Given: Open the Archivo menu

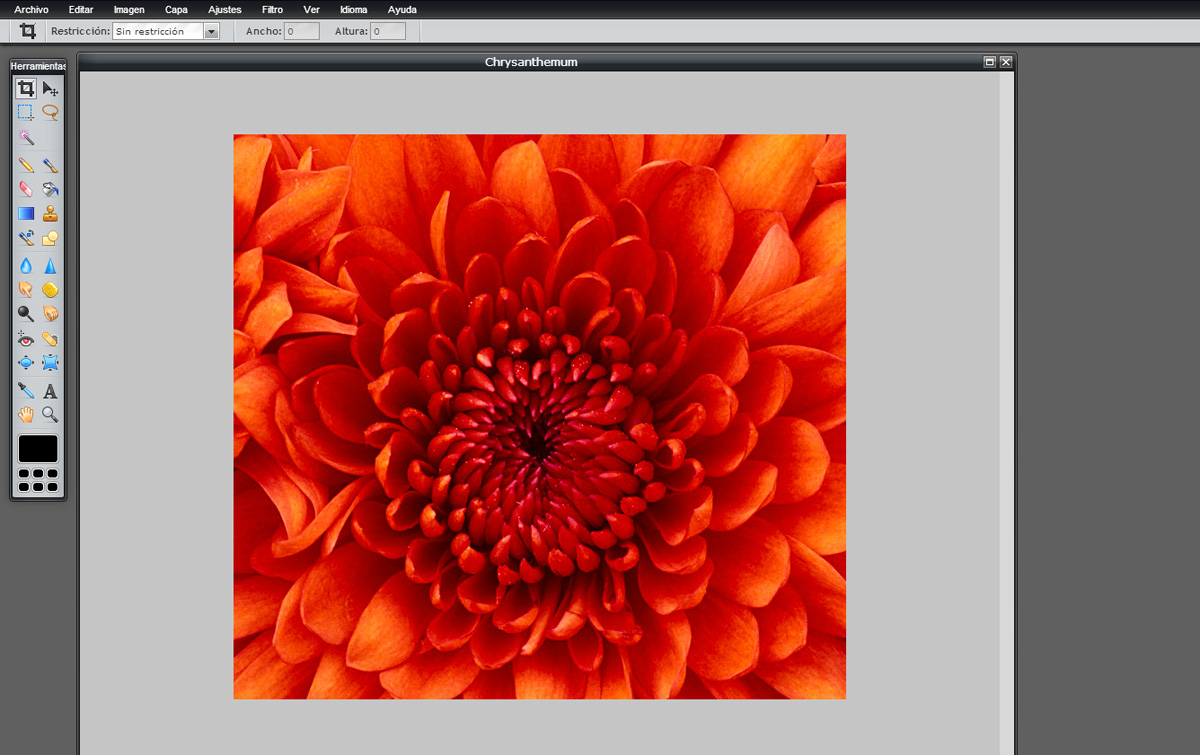Looking at the screenshot, I should (x=31, y=9).
